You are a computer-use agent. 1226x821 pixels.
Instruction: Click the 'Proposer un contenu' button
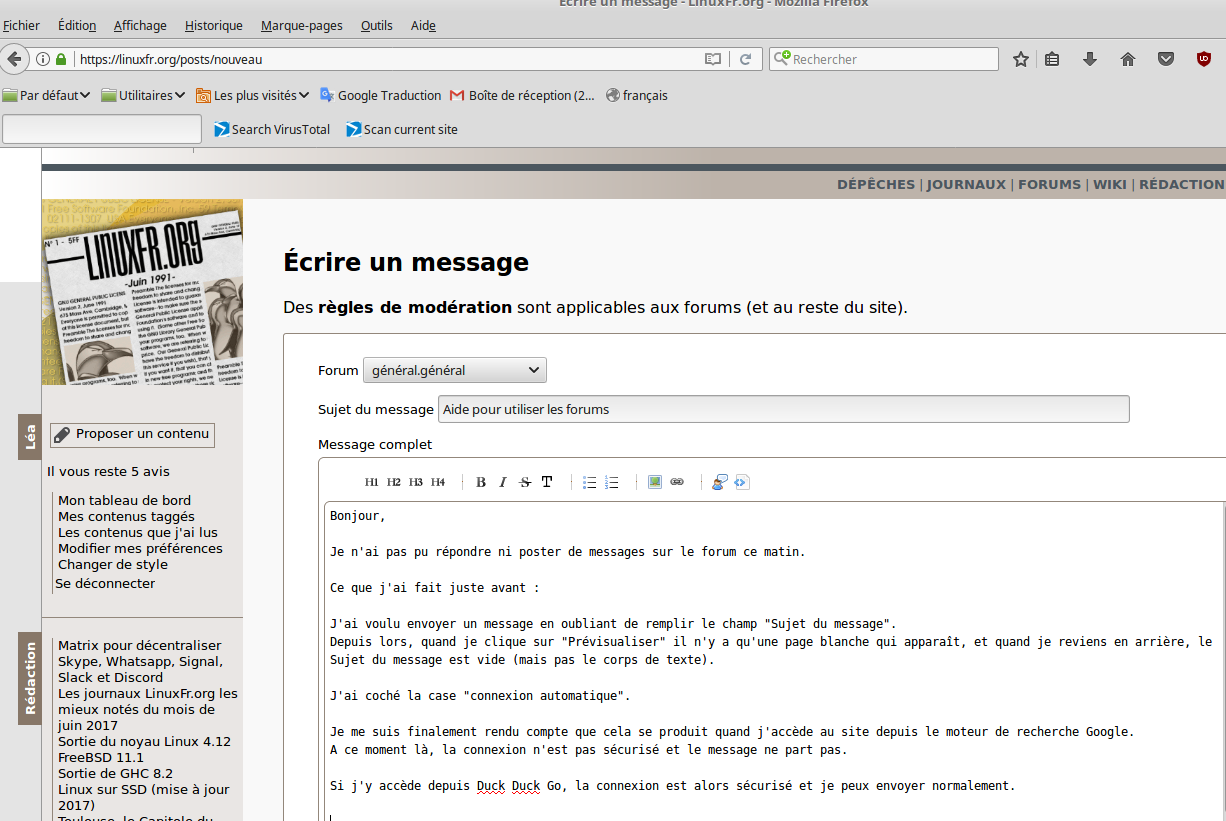point(132,434)
